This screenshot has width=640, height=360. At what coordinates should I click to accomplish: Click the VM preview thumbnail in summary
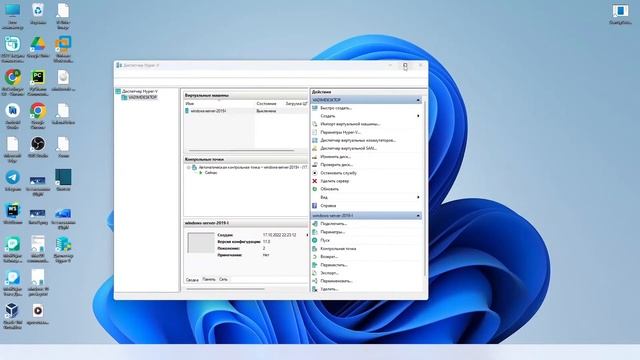(200, 243)
